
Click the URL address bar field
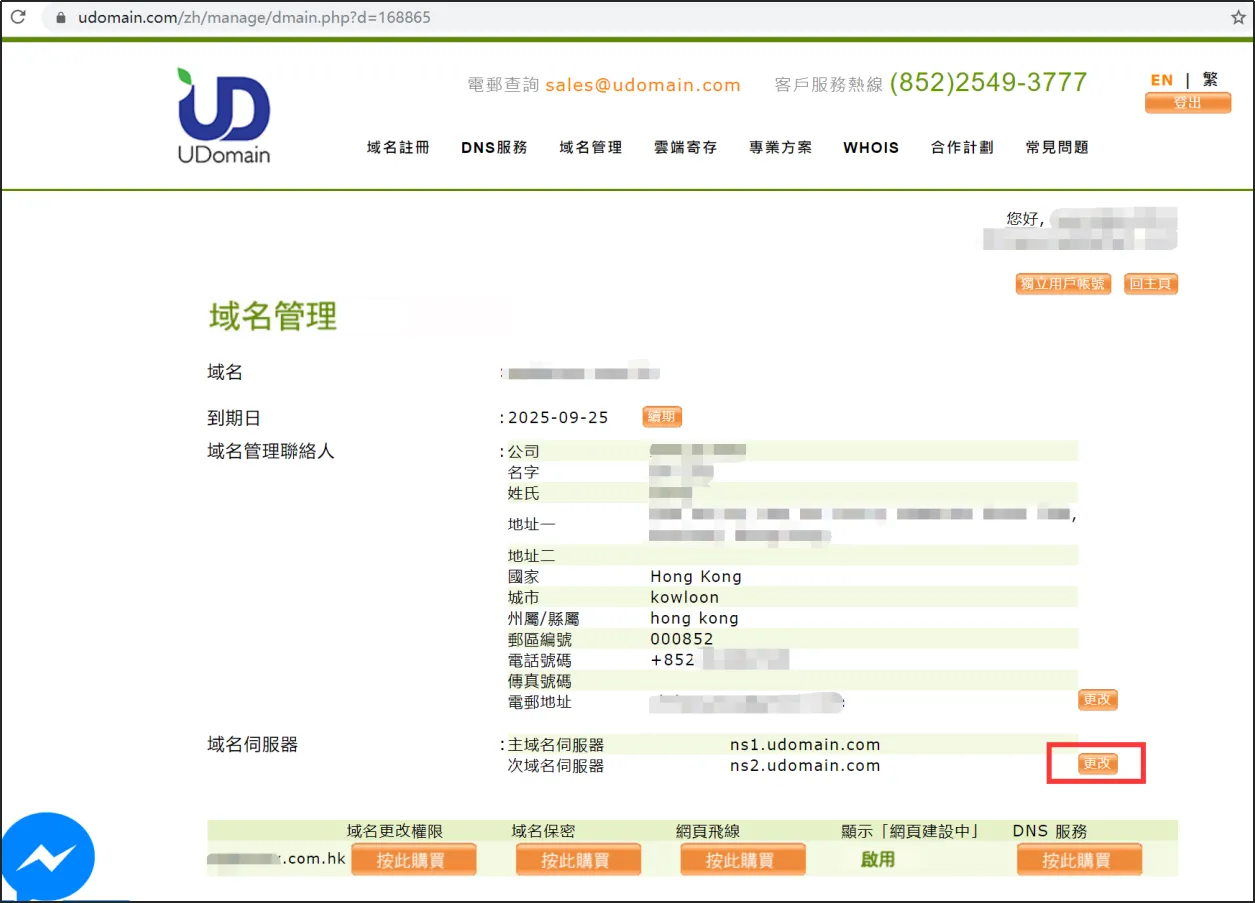tap(600, 18)
